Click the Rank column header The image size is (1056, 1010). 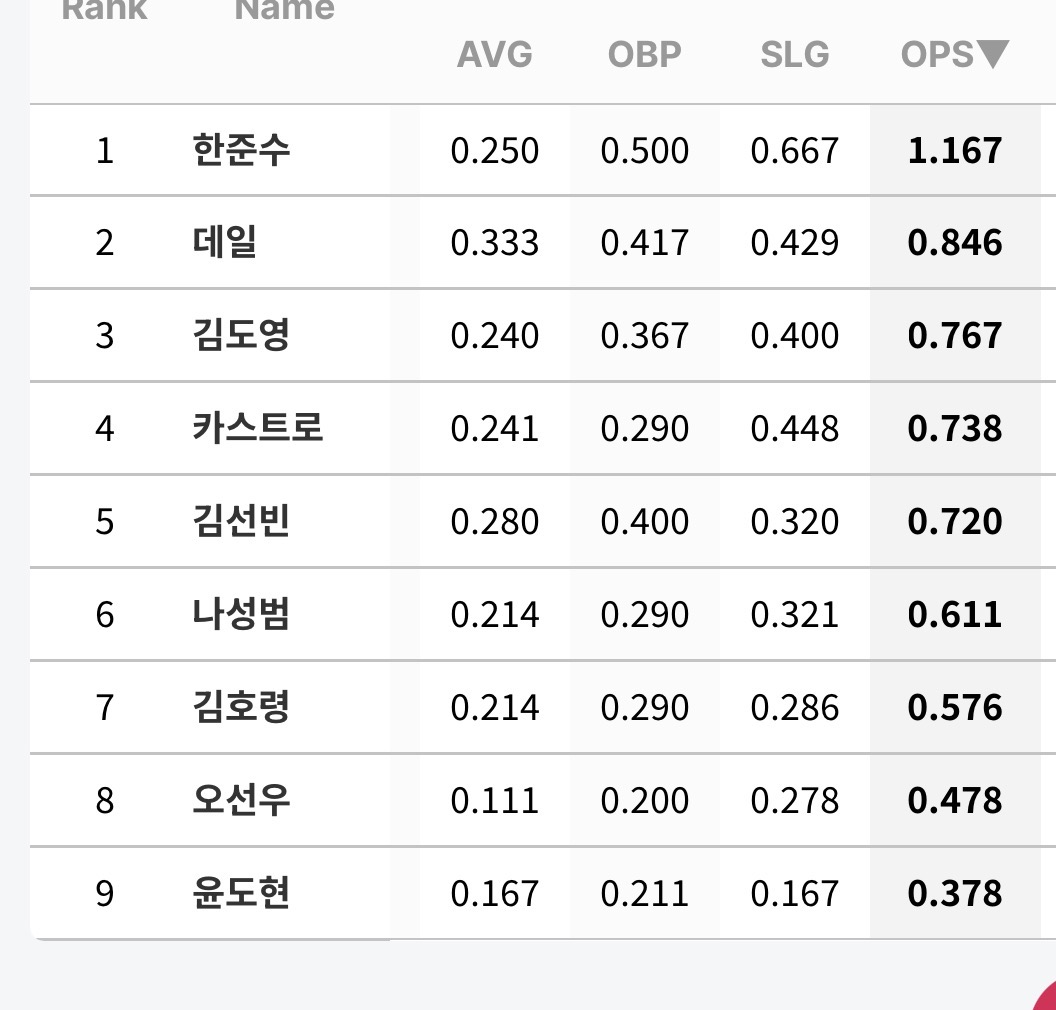[x=104, y=9]
